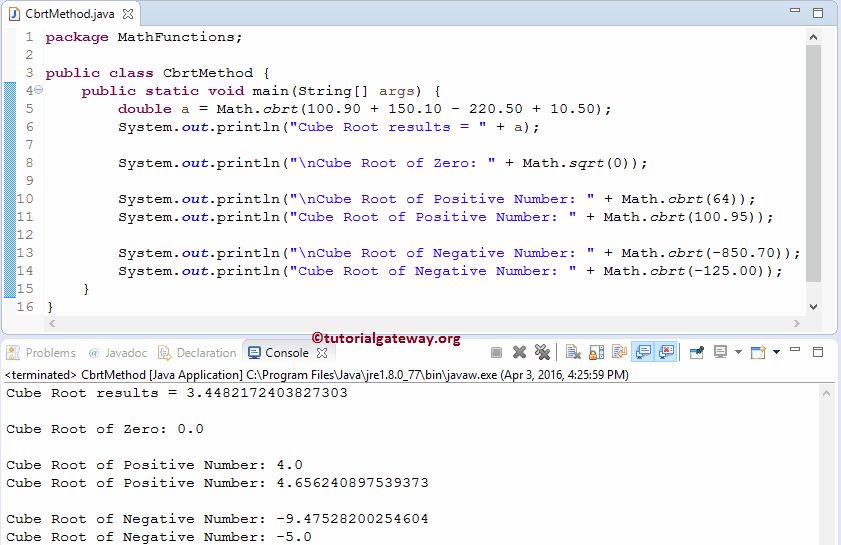
Task: Click 'Math.cbrt(-850.70)' on line 13
Action: point(702,253)
